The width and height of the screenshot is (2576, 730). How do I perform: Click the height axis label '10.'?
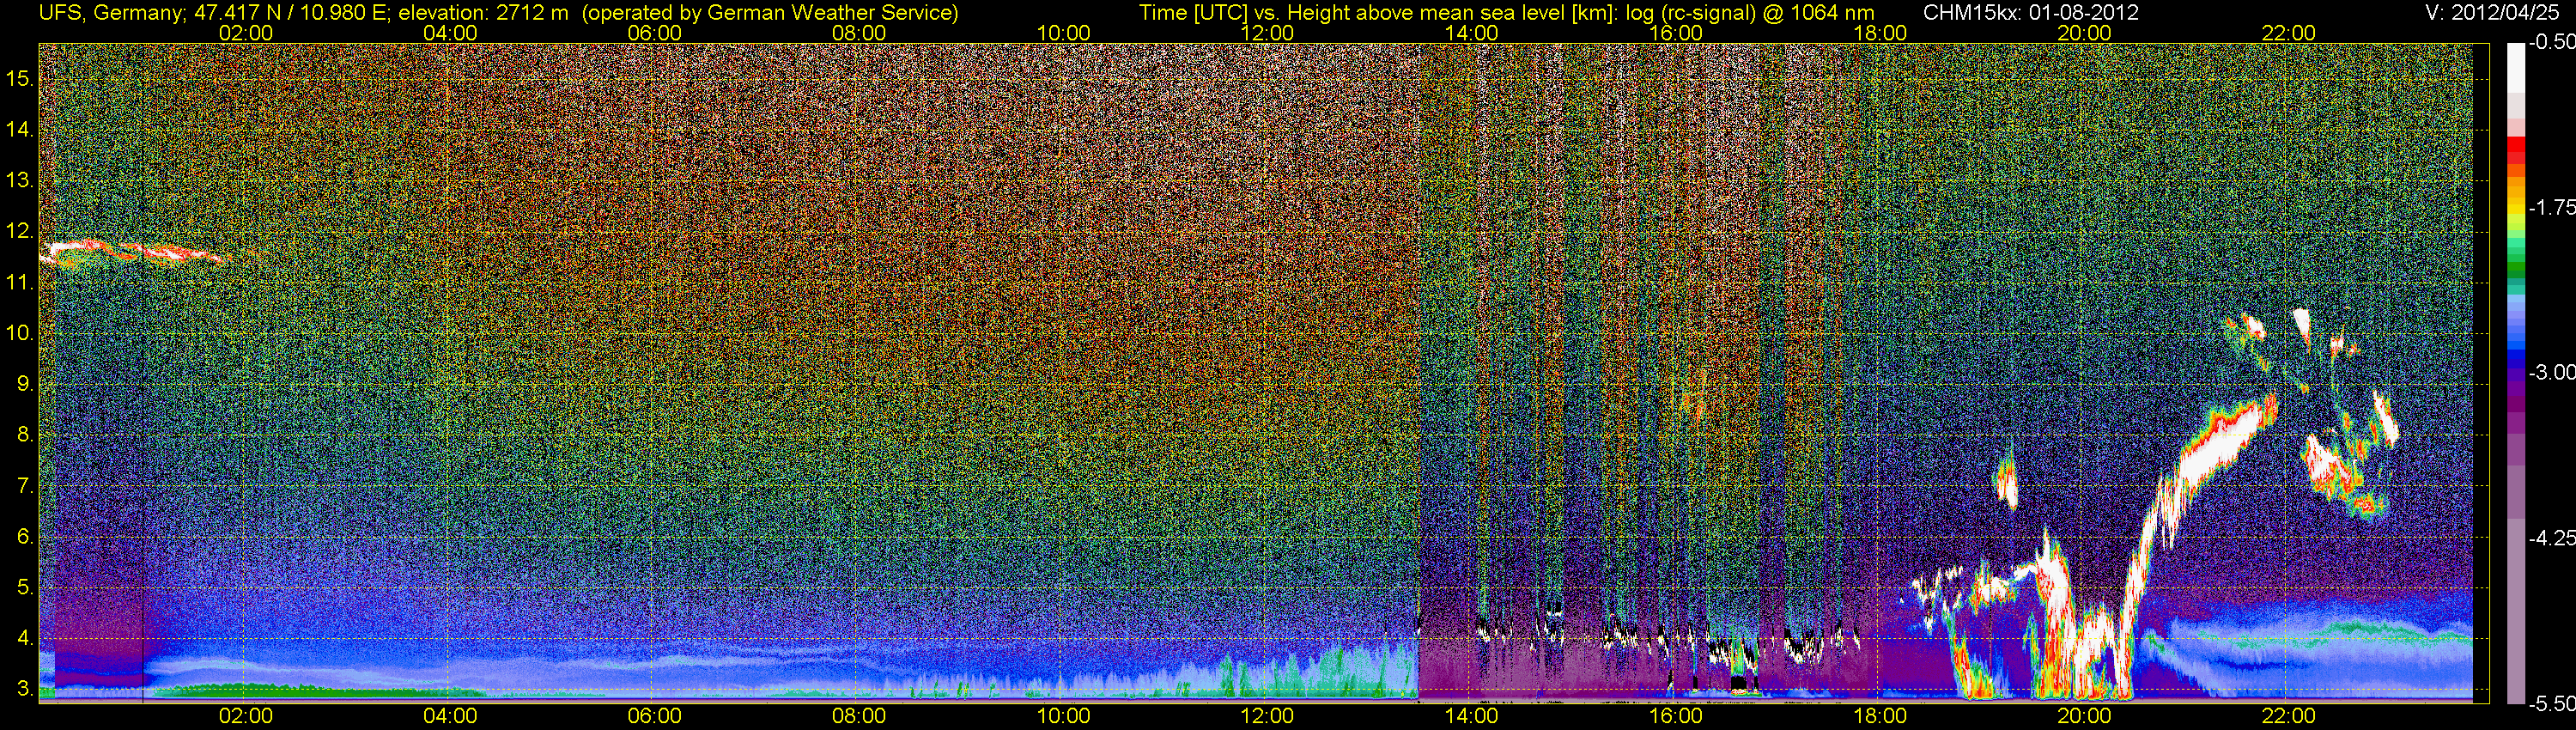click(20, 333)
